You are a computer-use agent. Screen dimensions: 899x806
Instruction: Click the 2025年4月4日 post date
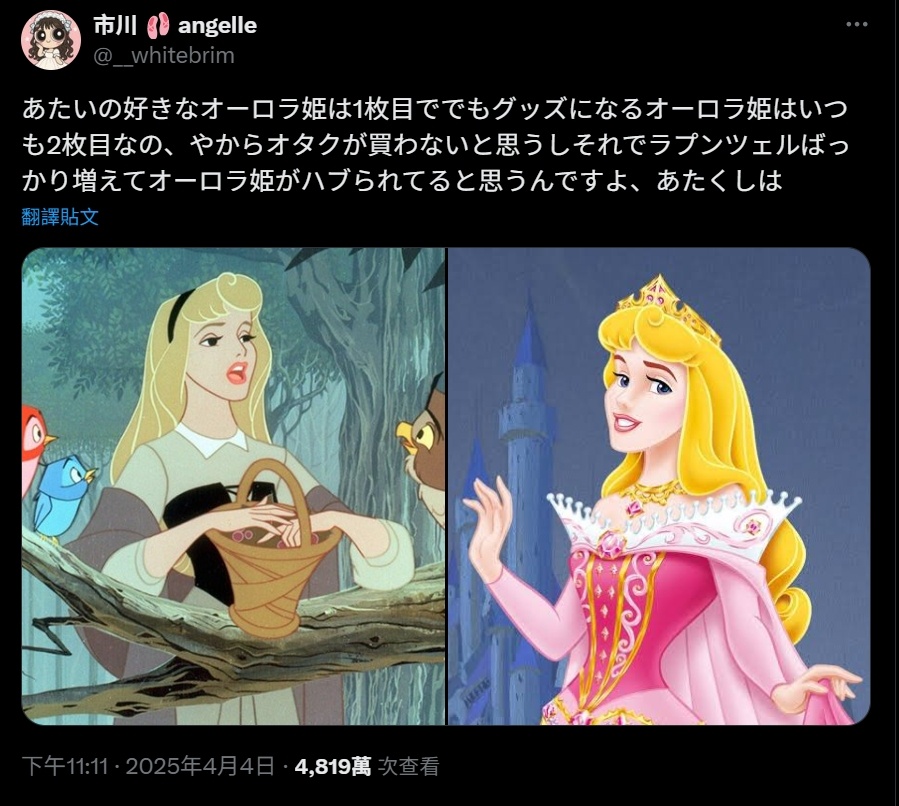coord(200,766)
